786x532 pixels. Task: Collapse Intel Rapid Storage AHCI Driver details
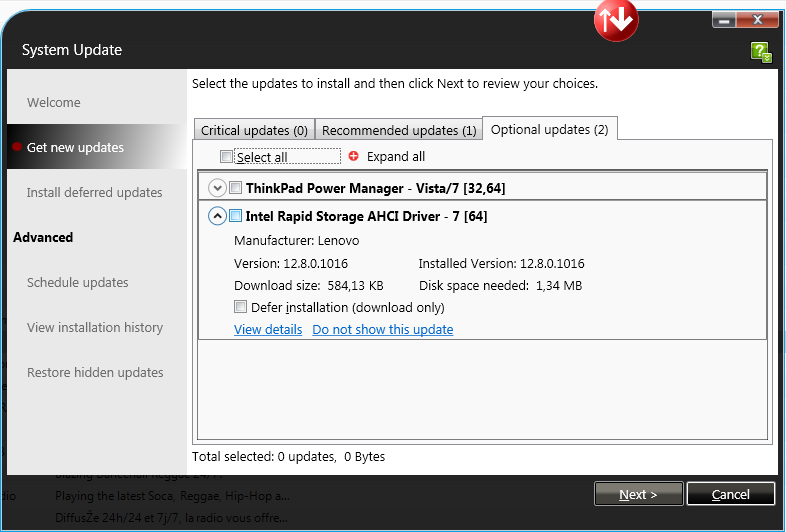coord(217,215)
